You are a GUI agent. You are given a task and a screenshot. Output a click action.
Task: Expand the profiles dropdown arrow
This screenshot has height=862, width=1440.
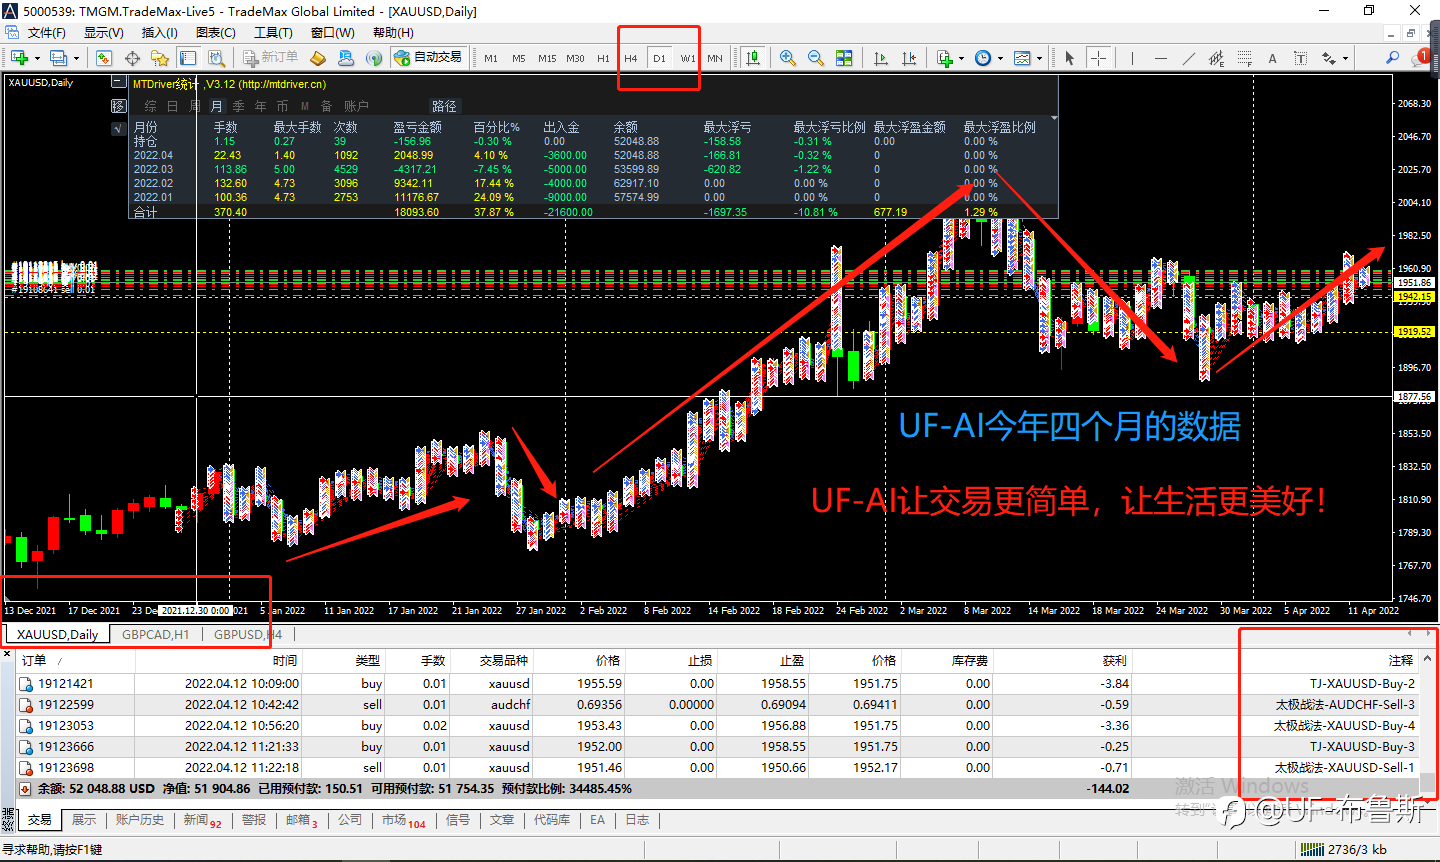click(x=76, y=58)
